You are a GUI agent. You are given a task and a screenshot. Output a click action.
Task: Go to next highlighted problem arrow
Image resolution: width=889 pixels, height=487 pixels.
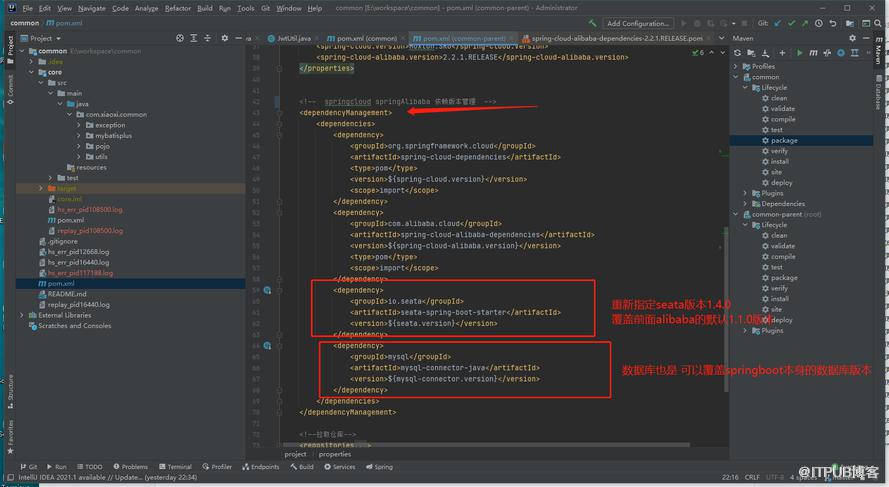tap(722, 53)
